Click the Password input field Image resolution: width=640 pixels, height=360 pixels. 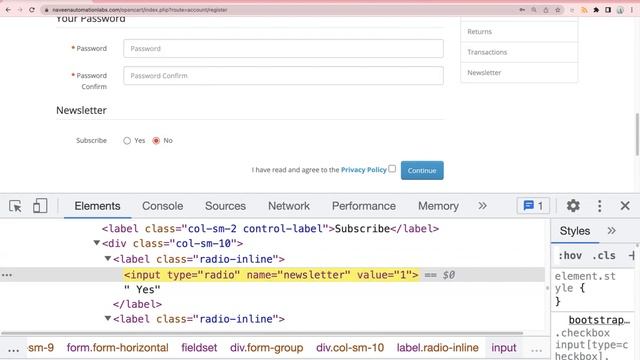click(x=283, y=49)
